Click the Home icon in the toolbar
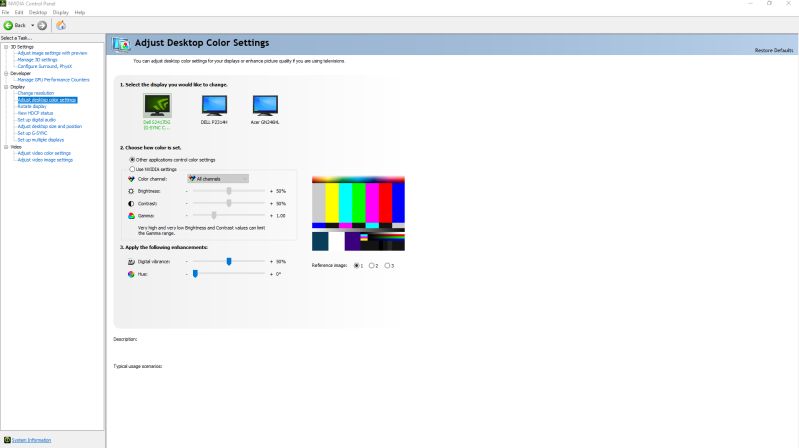The width and height of the screenshot is (799, 448). 61,25
